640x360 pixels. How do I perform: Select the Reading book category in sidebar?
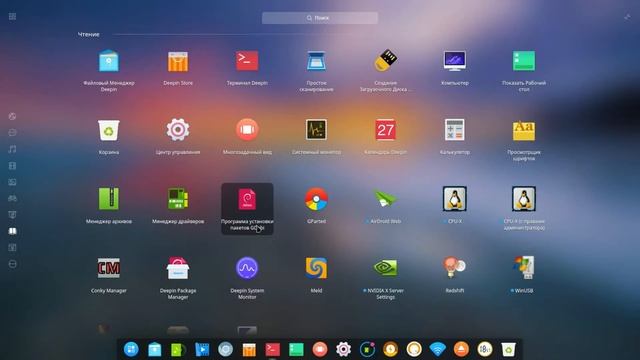coord(13,231)
